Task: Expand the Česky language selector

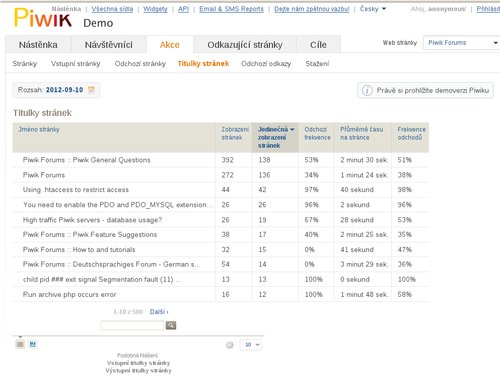Action: 373,9
